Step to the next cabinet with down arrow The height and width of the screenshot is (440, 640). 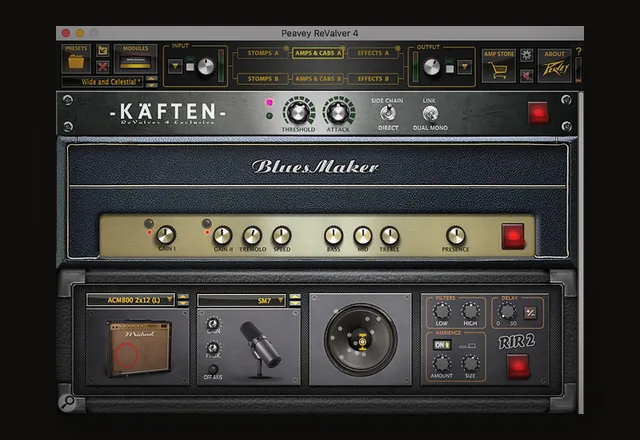coord(183,303)
